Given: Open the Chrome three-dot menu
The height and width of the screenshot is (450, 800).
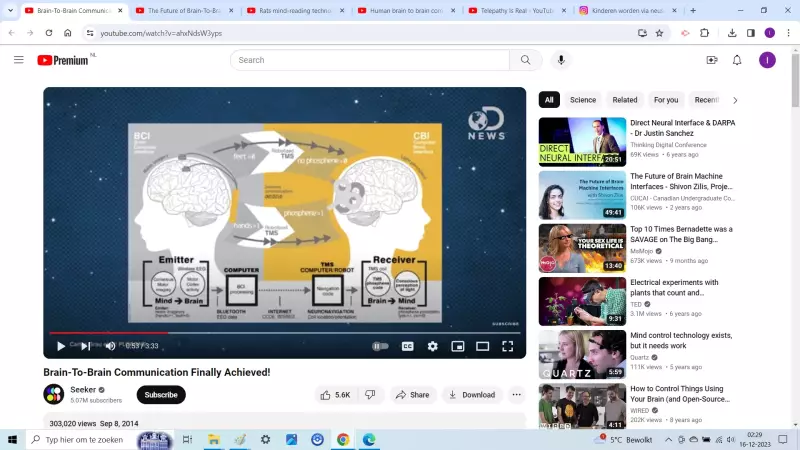Looking at the screenshot, I should pyautogui.click(x=788, y=33).
